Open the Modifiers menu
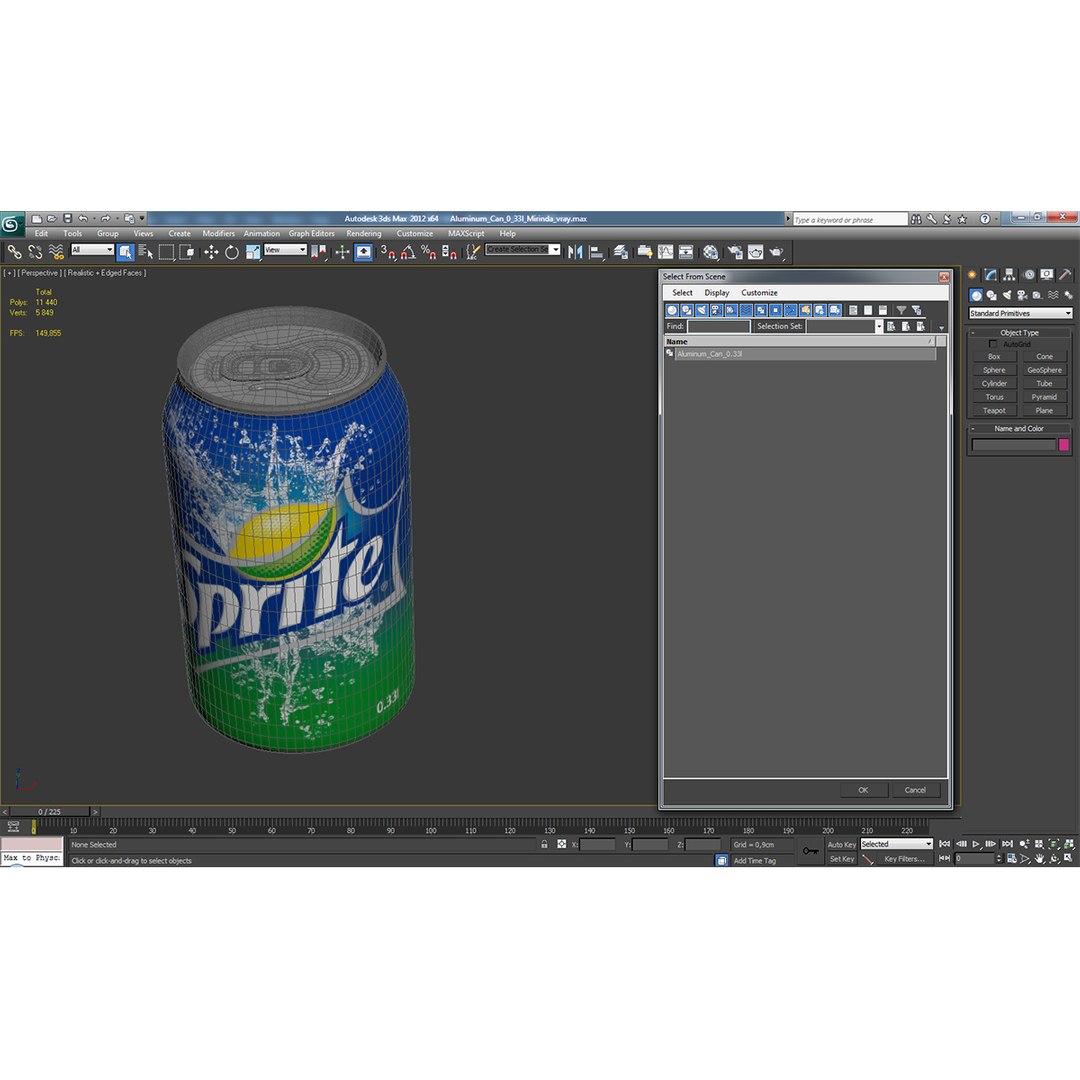 click(x=218, y=233)
